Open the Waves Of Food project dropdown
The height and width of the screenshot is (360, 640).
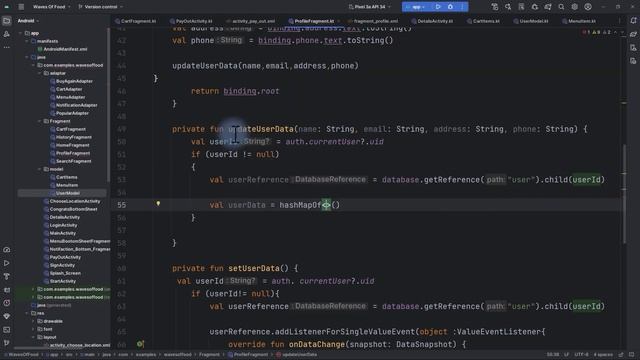pos(51,7)
